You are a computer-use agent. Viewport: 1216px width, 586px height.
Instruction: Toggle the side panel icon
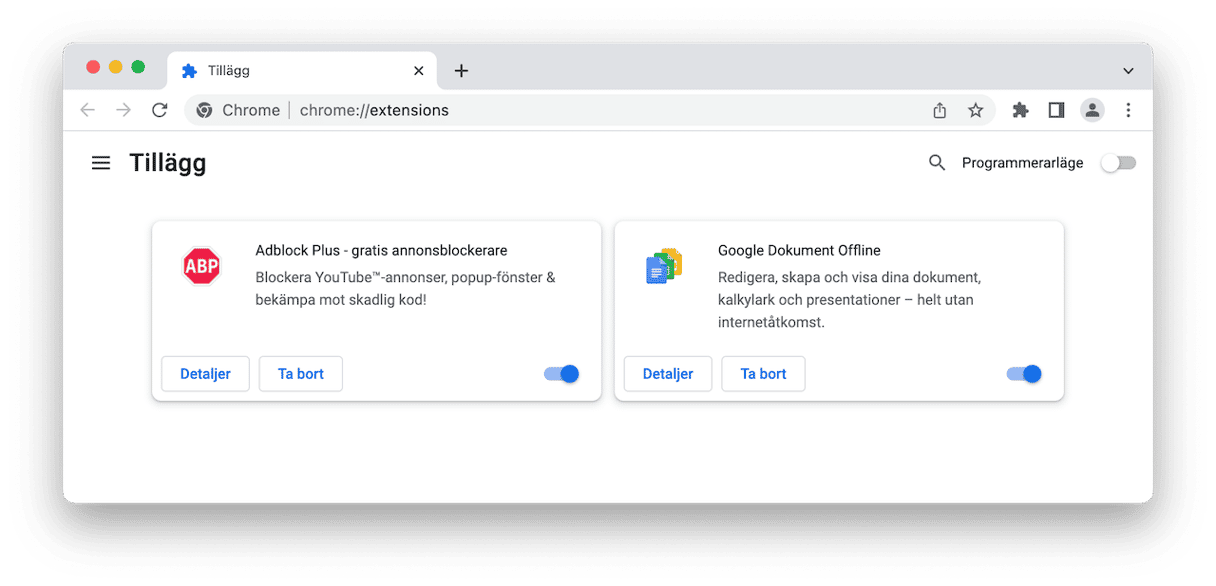(1056, 110)
